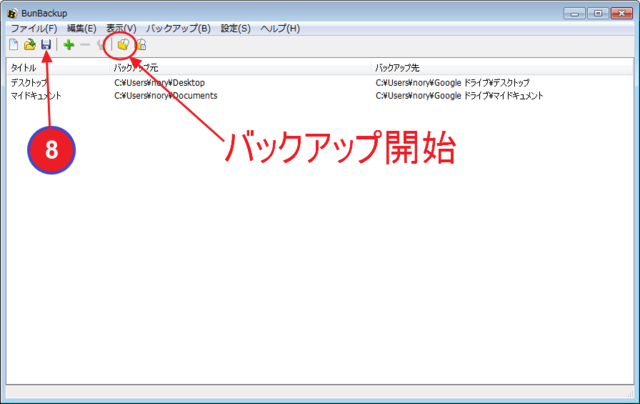640x404 pixels.
Task: Open the バックアップ(B) menu
Action: click(178, 28)
